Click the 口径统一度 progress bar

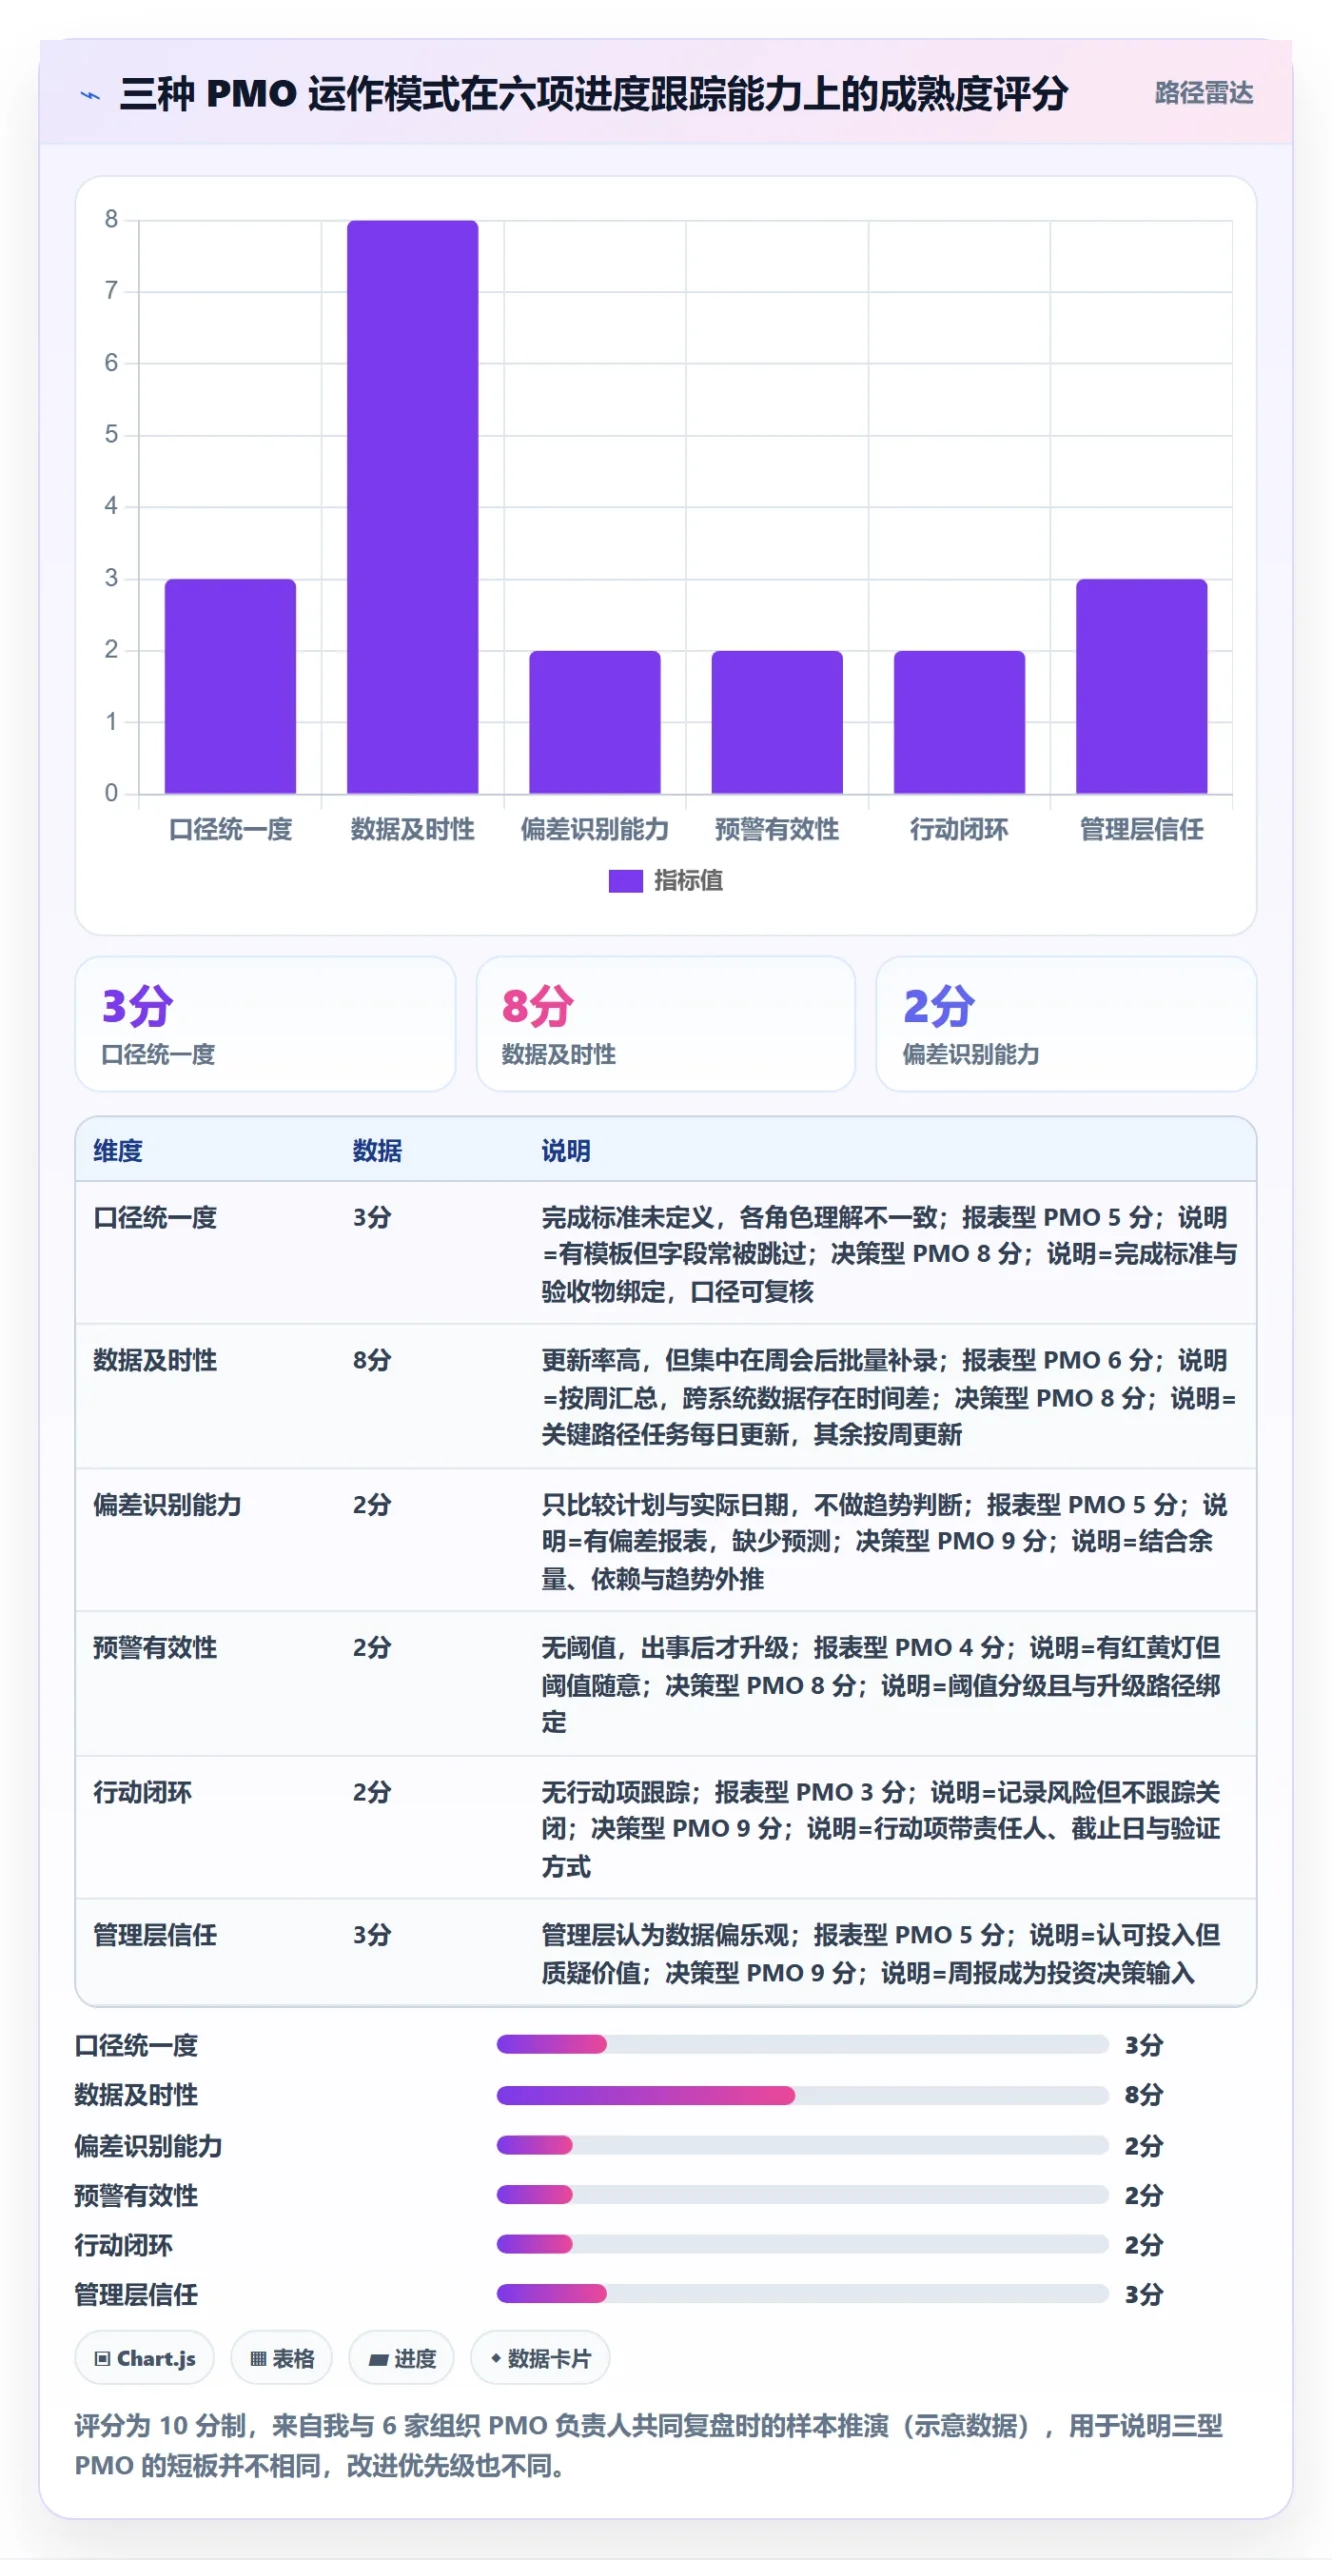click(802, 2044)
